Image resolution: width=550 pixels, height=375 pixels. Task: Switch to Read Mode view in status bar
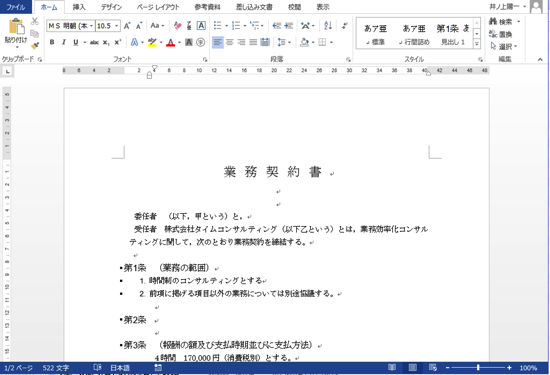click(392, 367)
